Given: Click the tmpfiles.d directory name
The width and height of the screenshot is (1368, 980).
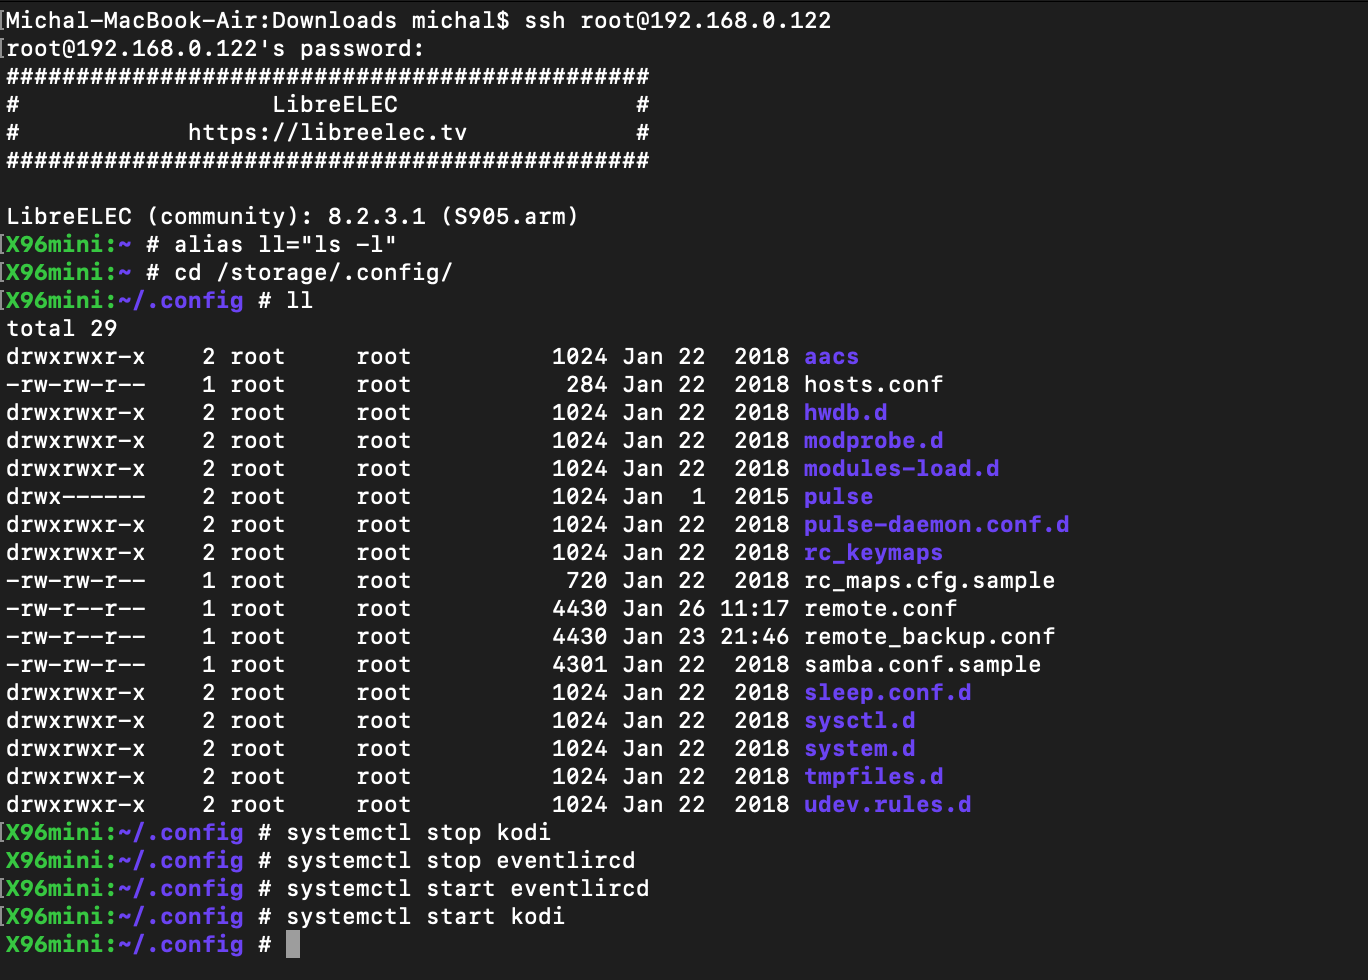Looking at the screenshot, I should tap(873, 777).
